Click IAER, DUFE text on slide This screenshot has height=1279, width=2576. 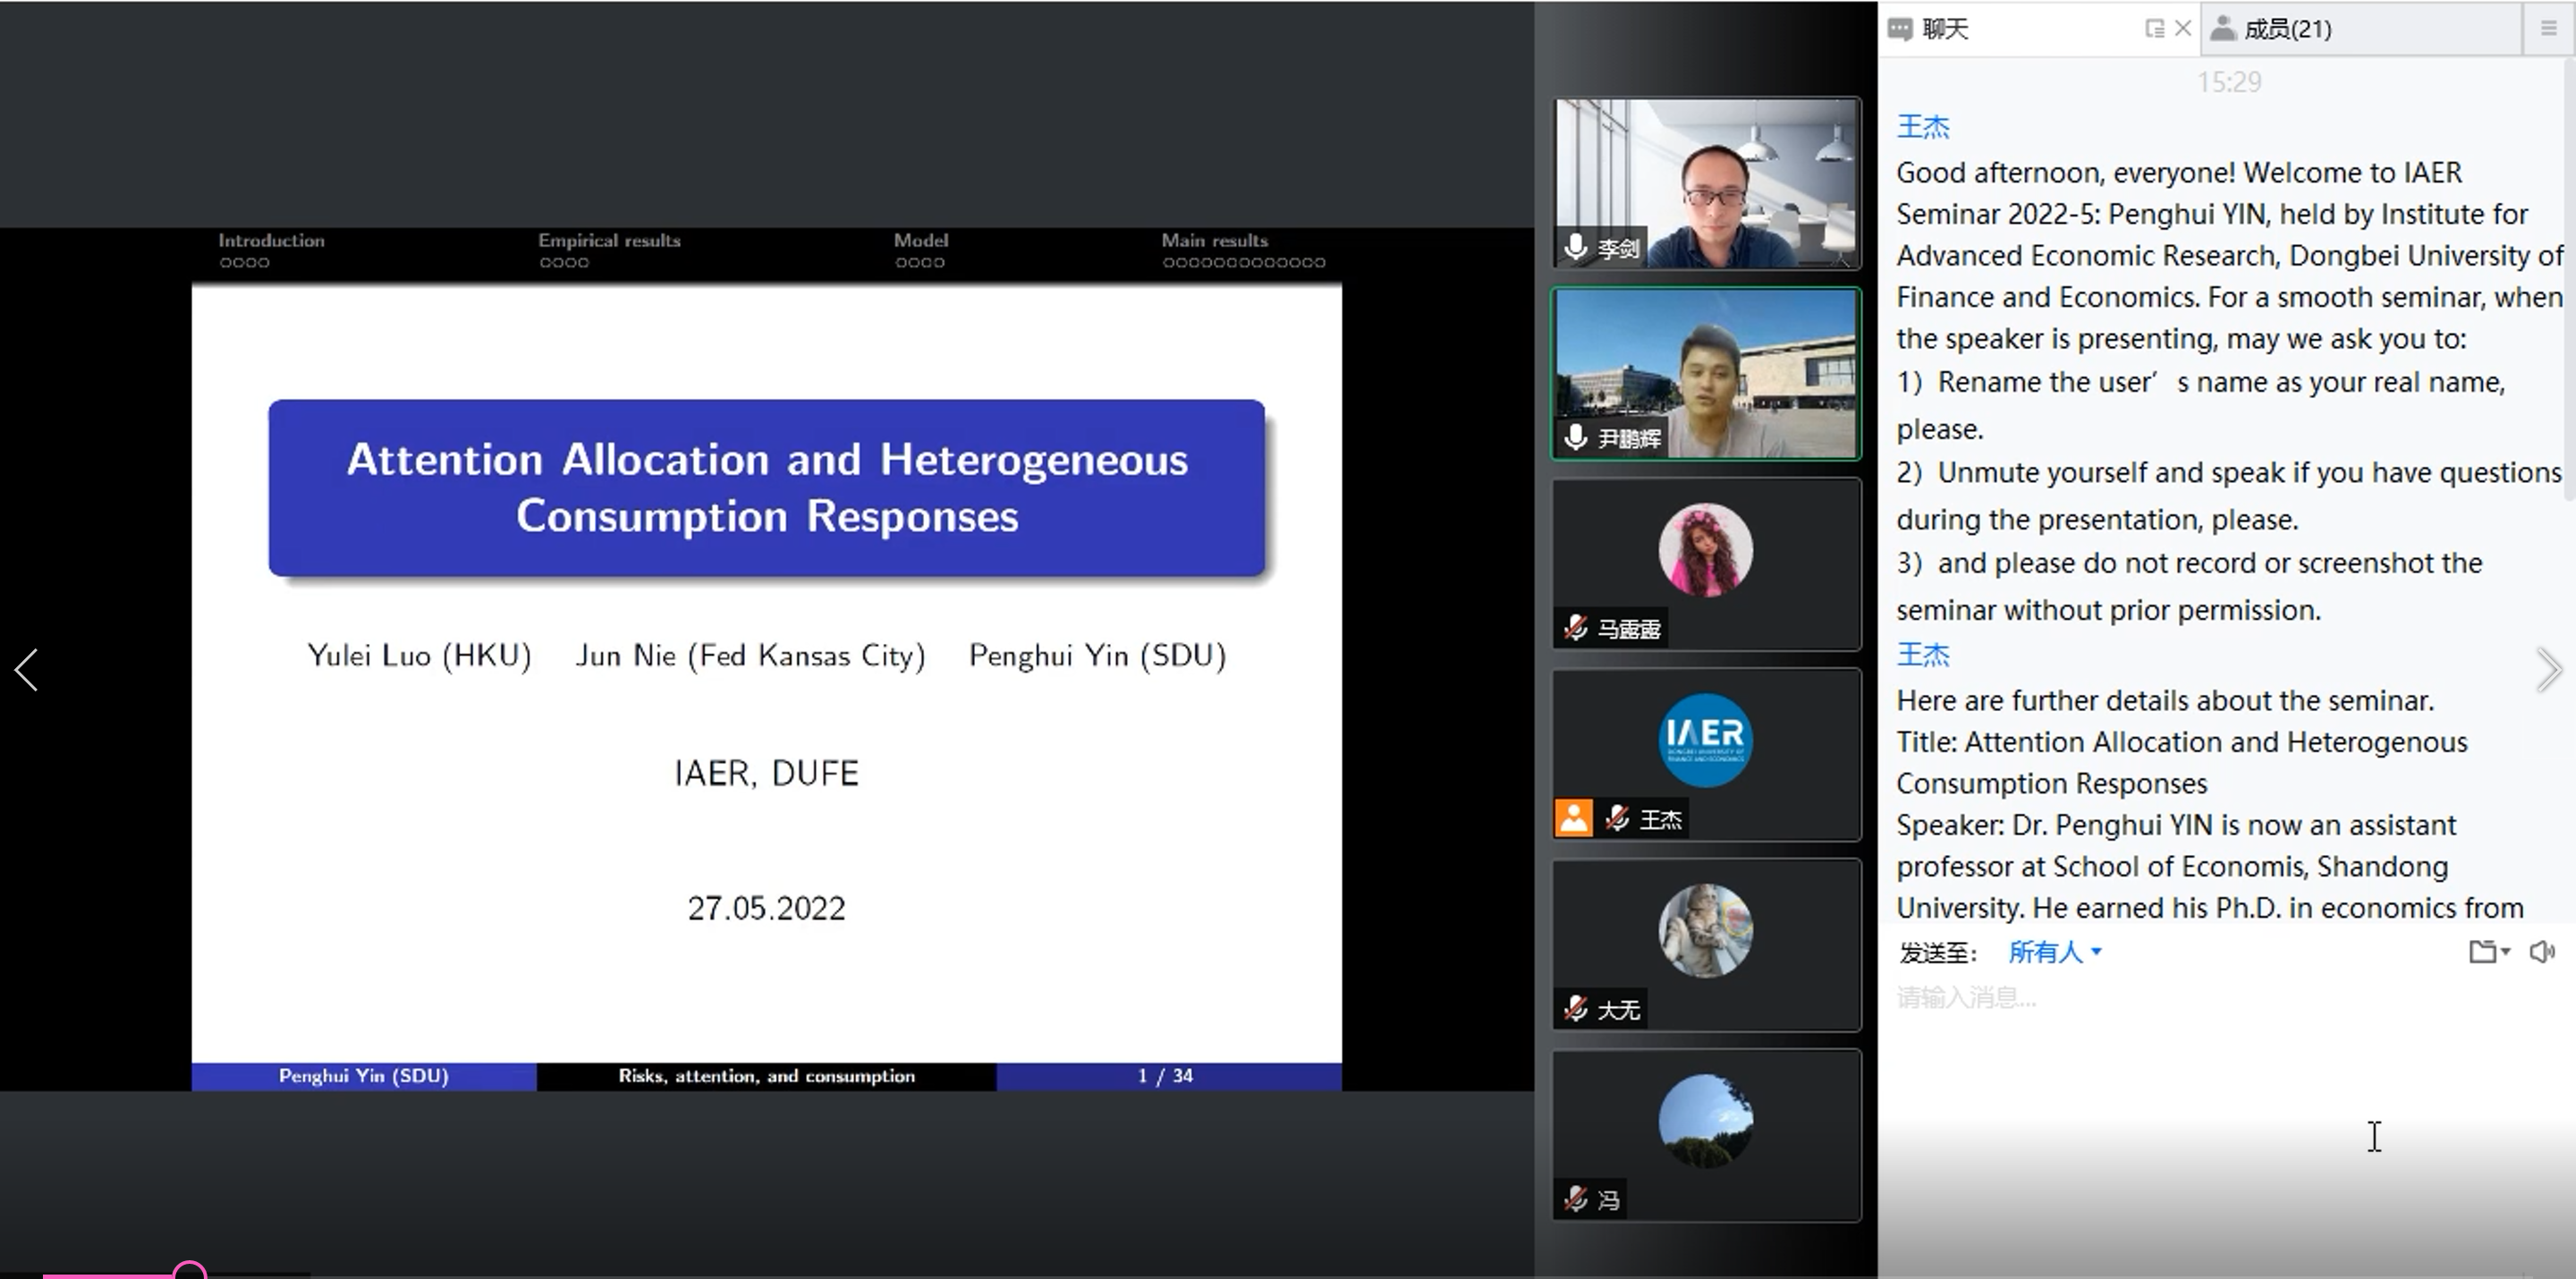[766, 773]
